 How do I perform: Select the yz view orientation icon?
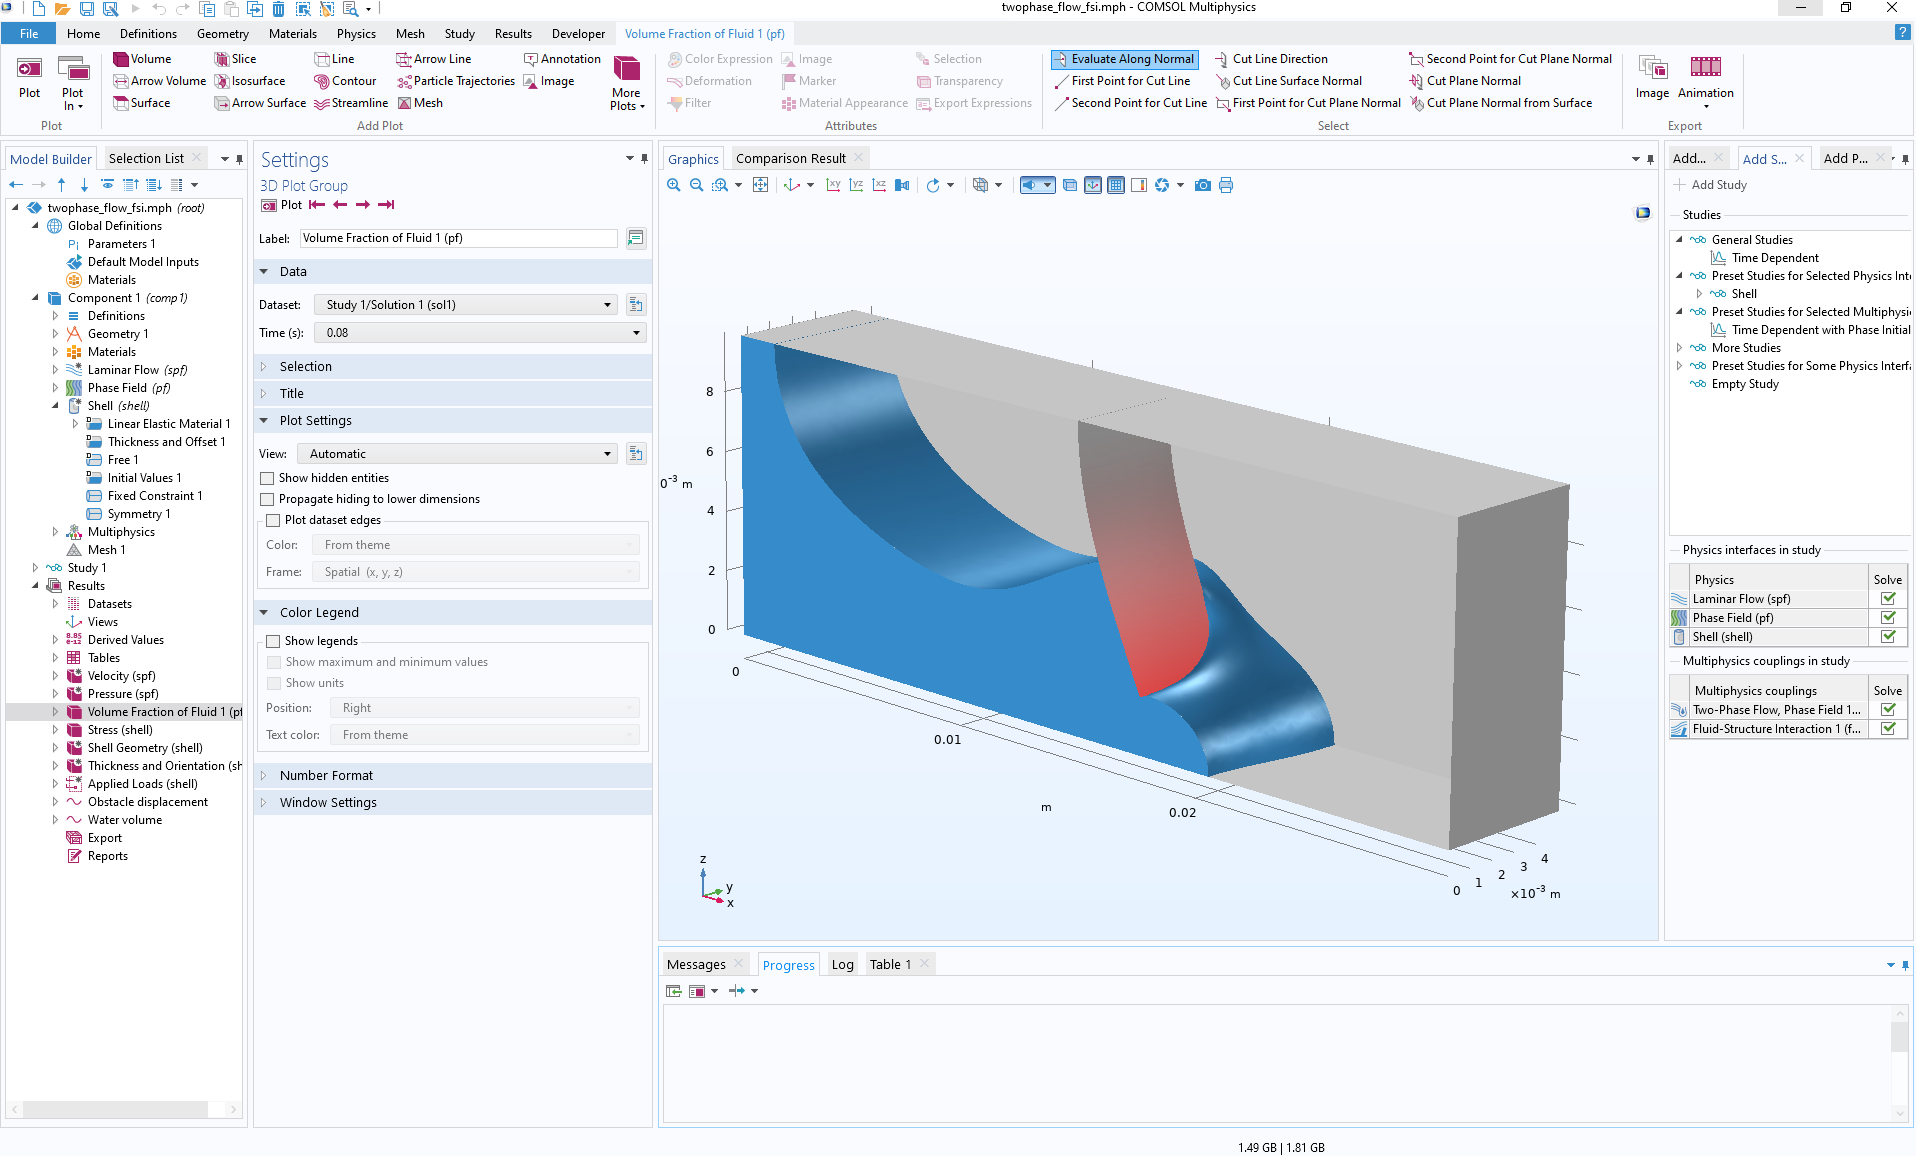856,185
